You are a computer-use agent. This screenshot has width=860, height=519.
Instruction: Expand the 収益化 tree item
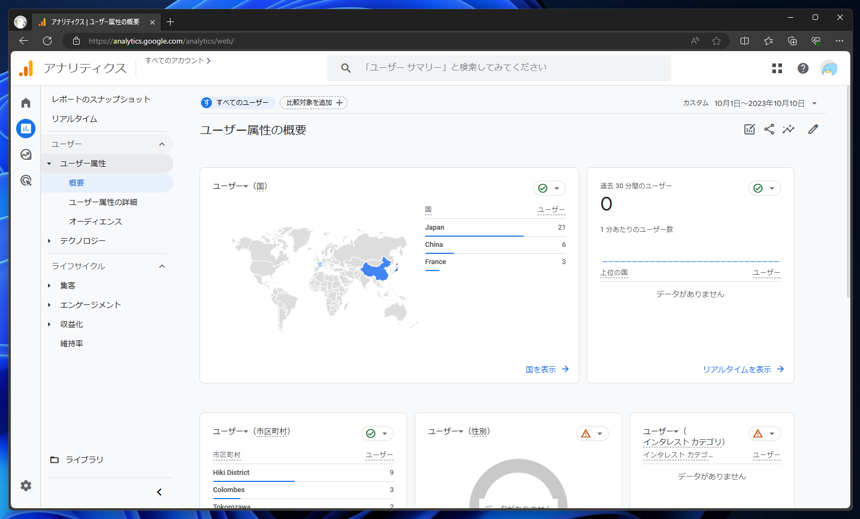tap(49, 324)
